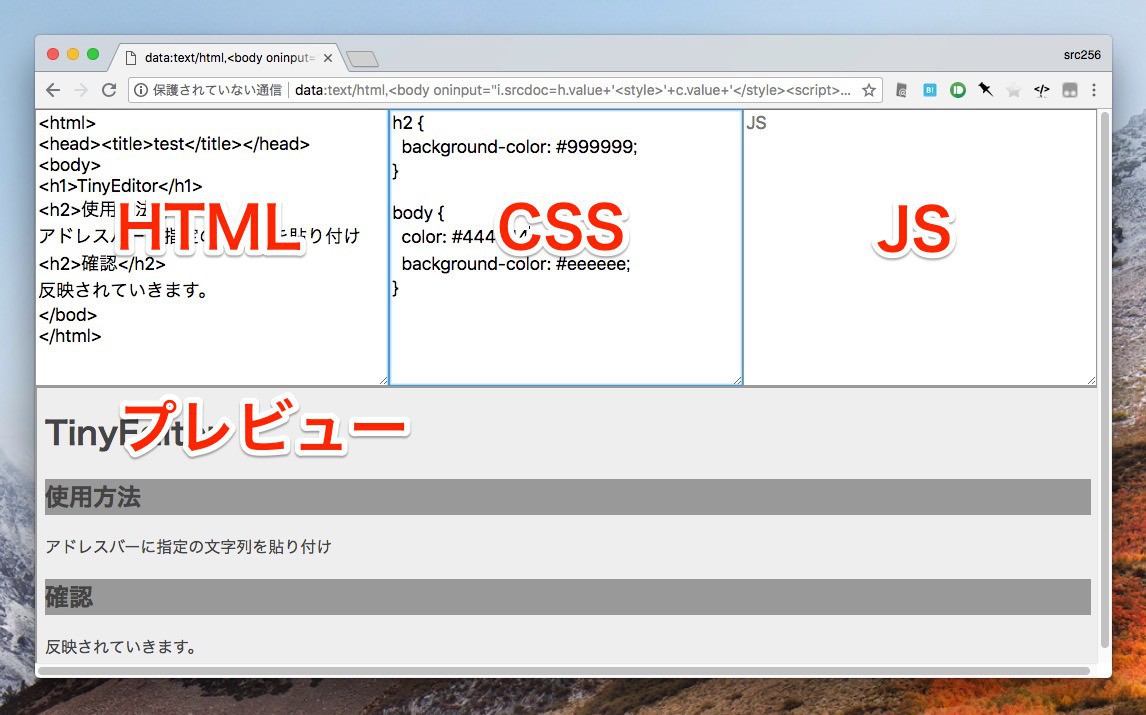Image resolution: width=1146 pixels, height=715 pixels.
Task: Click the 確認 heading in preview
Action: click(x=69, y=597)
